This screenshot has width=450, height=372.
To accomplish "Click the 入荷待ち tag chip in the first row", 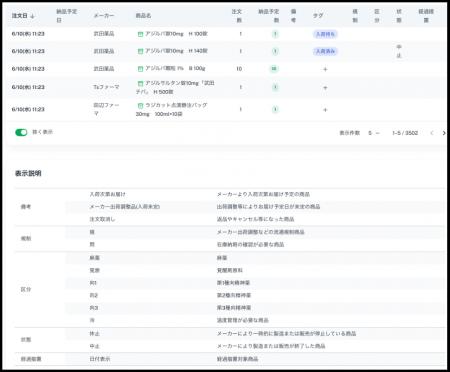I will (x=325, y=34).
